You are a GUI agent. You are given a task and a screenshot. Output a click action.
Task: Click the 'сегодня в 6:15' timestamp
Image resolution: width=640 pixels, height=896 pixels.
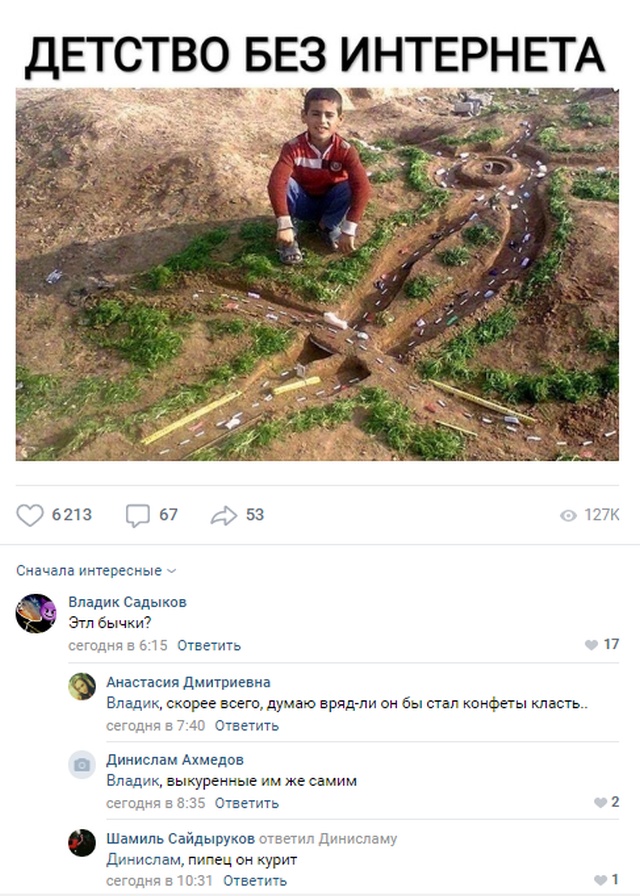point(117,646)
